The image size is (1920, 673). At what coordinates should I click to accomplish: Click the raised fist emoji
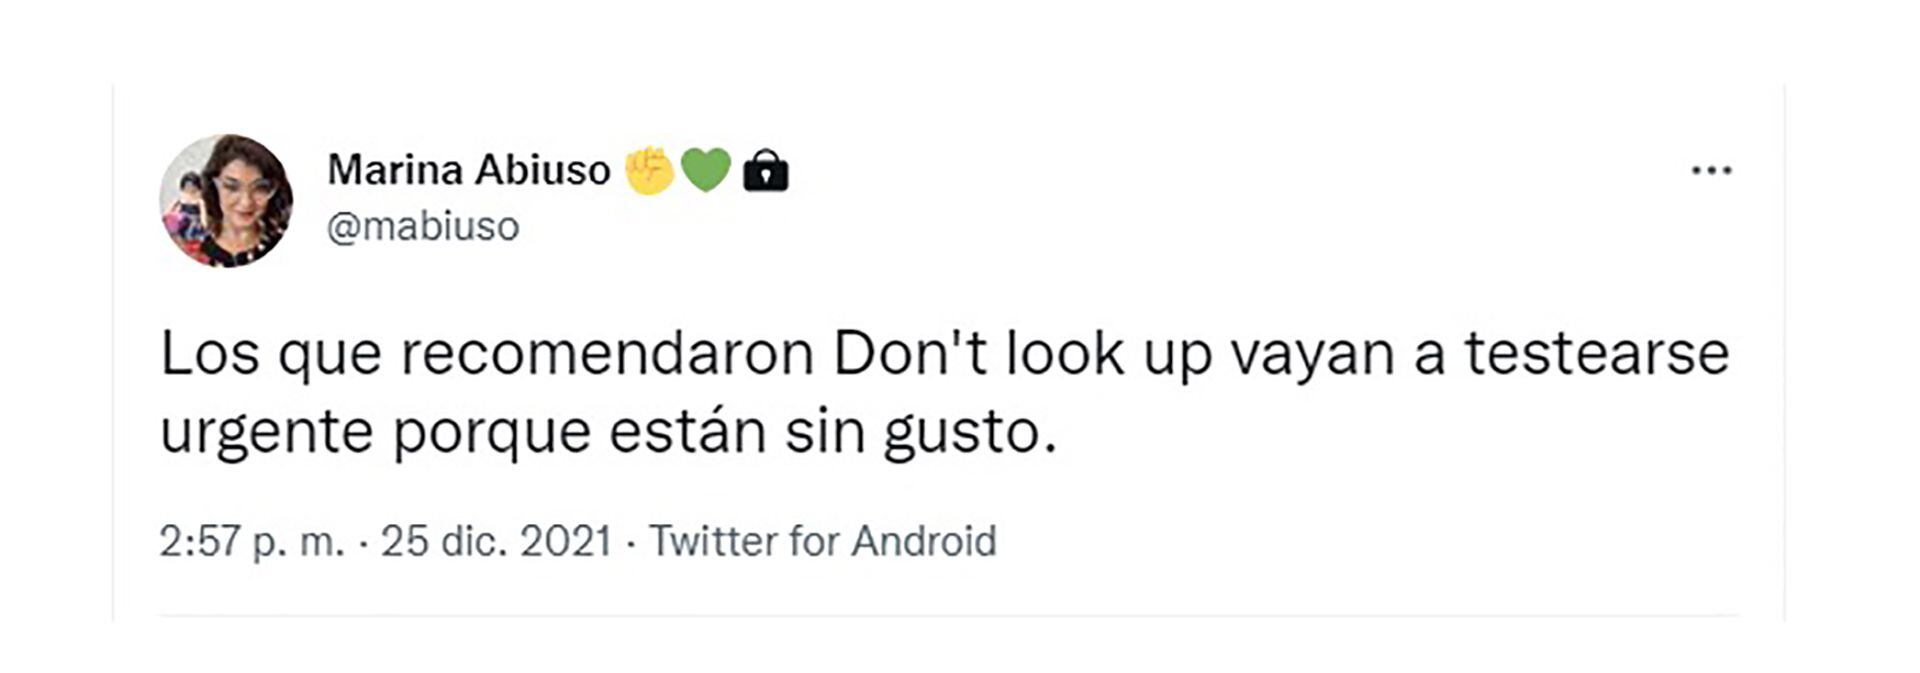(650, 170)
